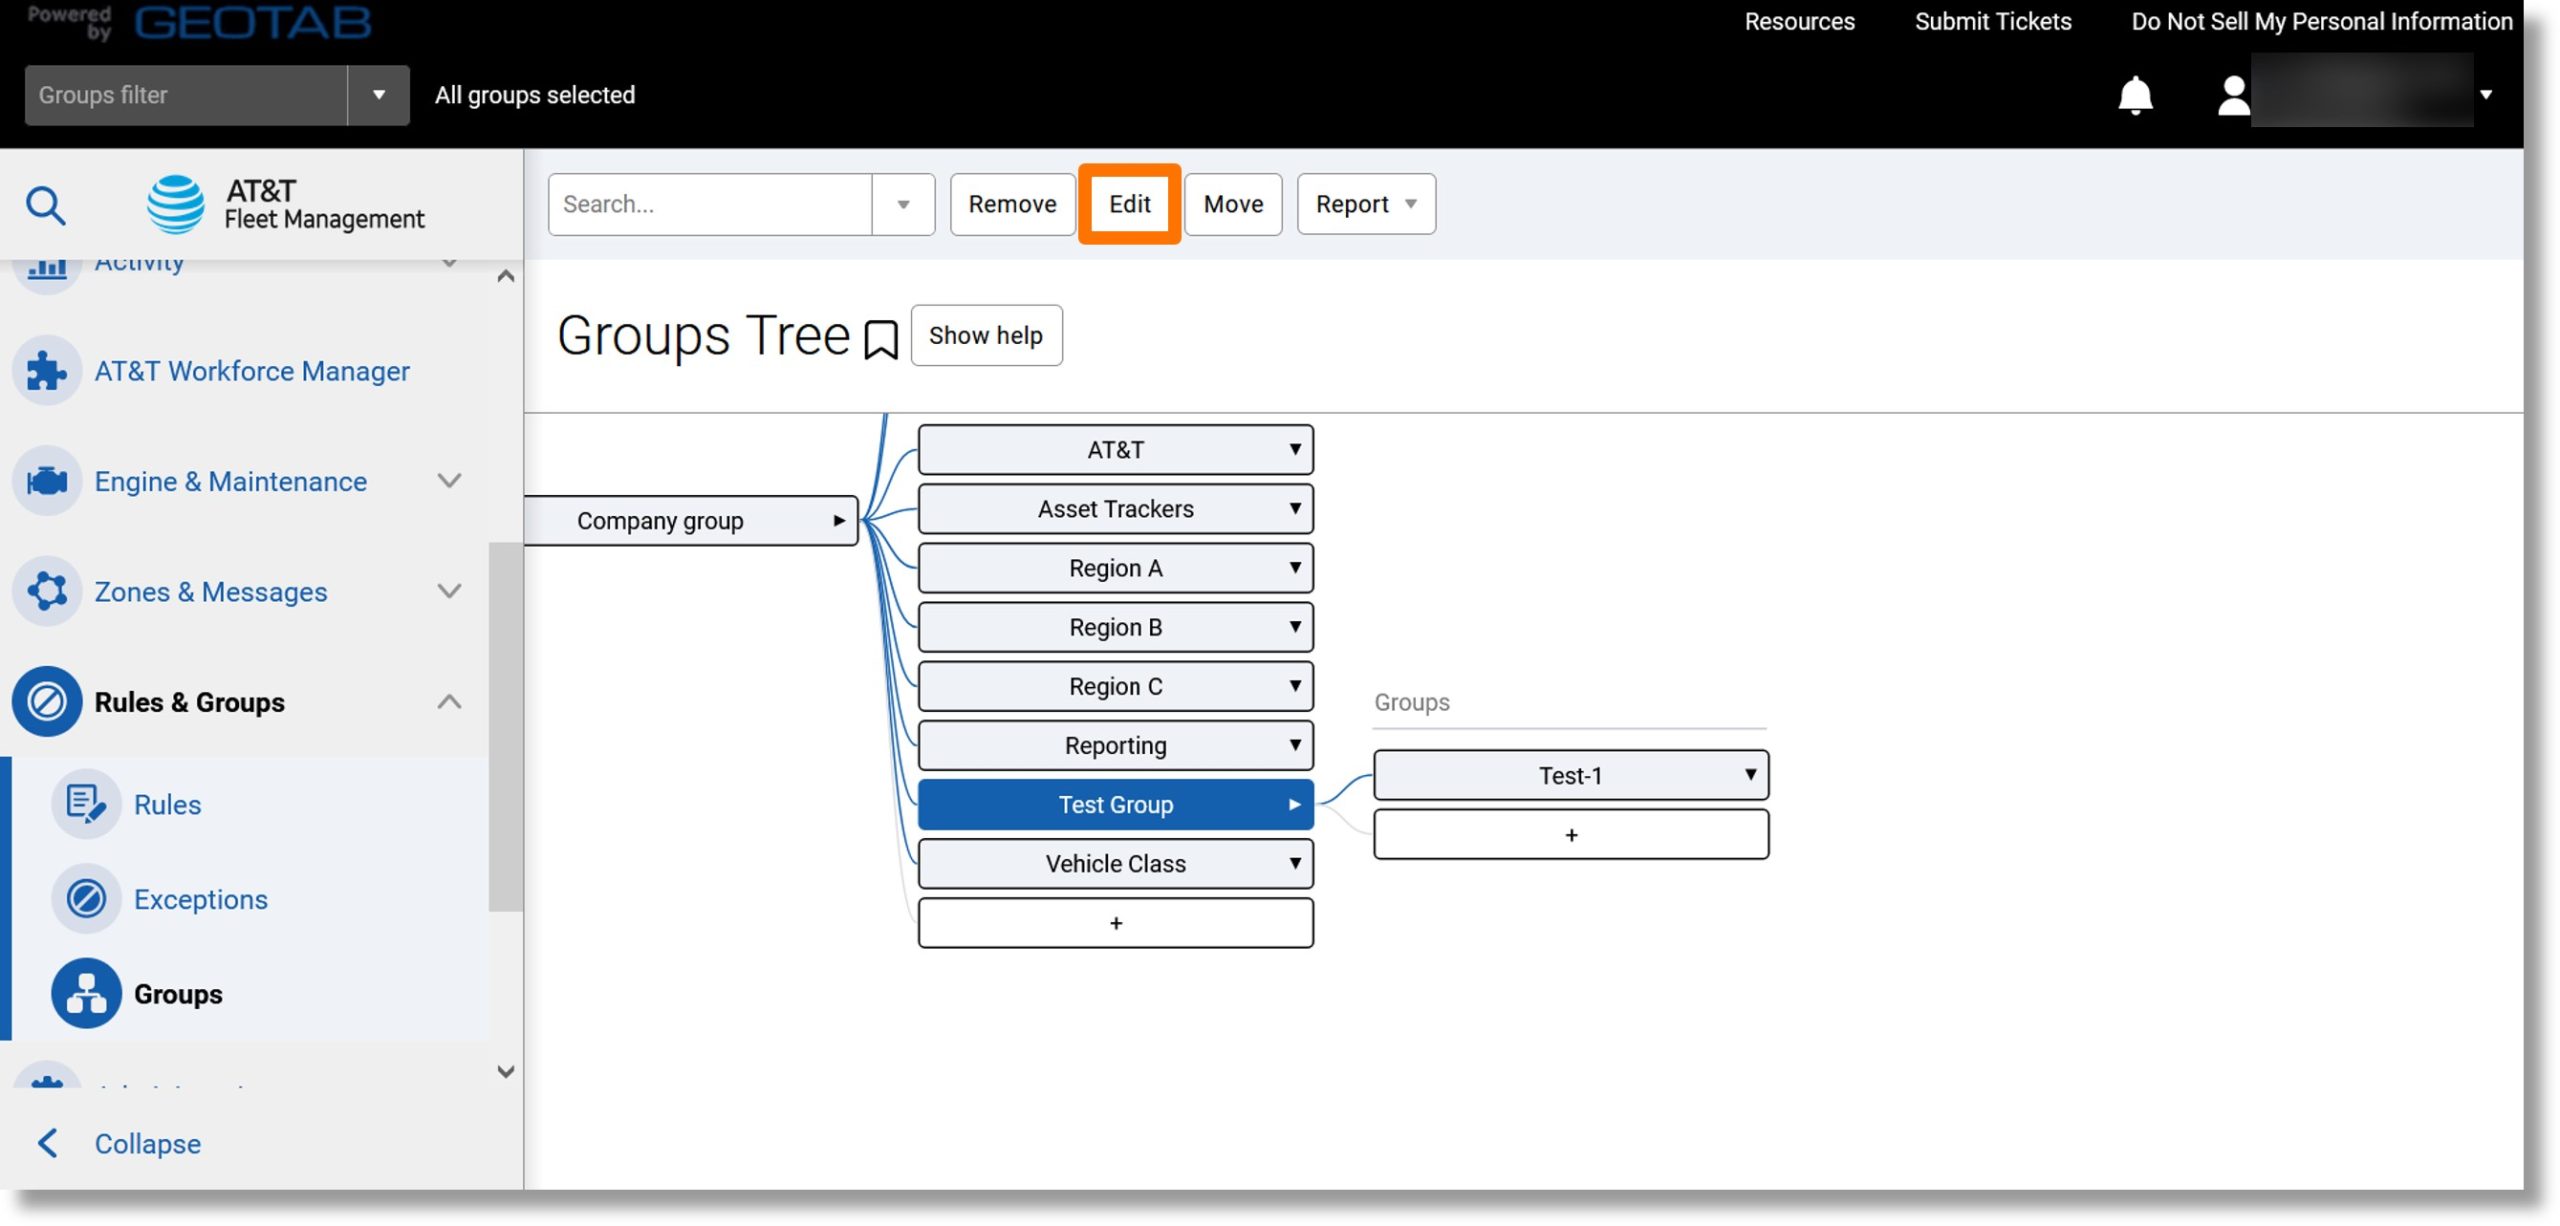Open the Report dropdown button
This screenshot has height=1226, width=2560.
(x=1366, y=204)
